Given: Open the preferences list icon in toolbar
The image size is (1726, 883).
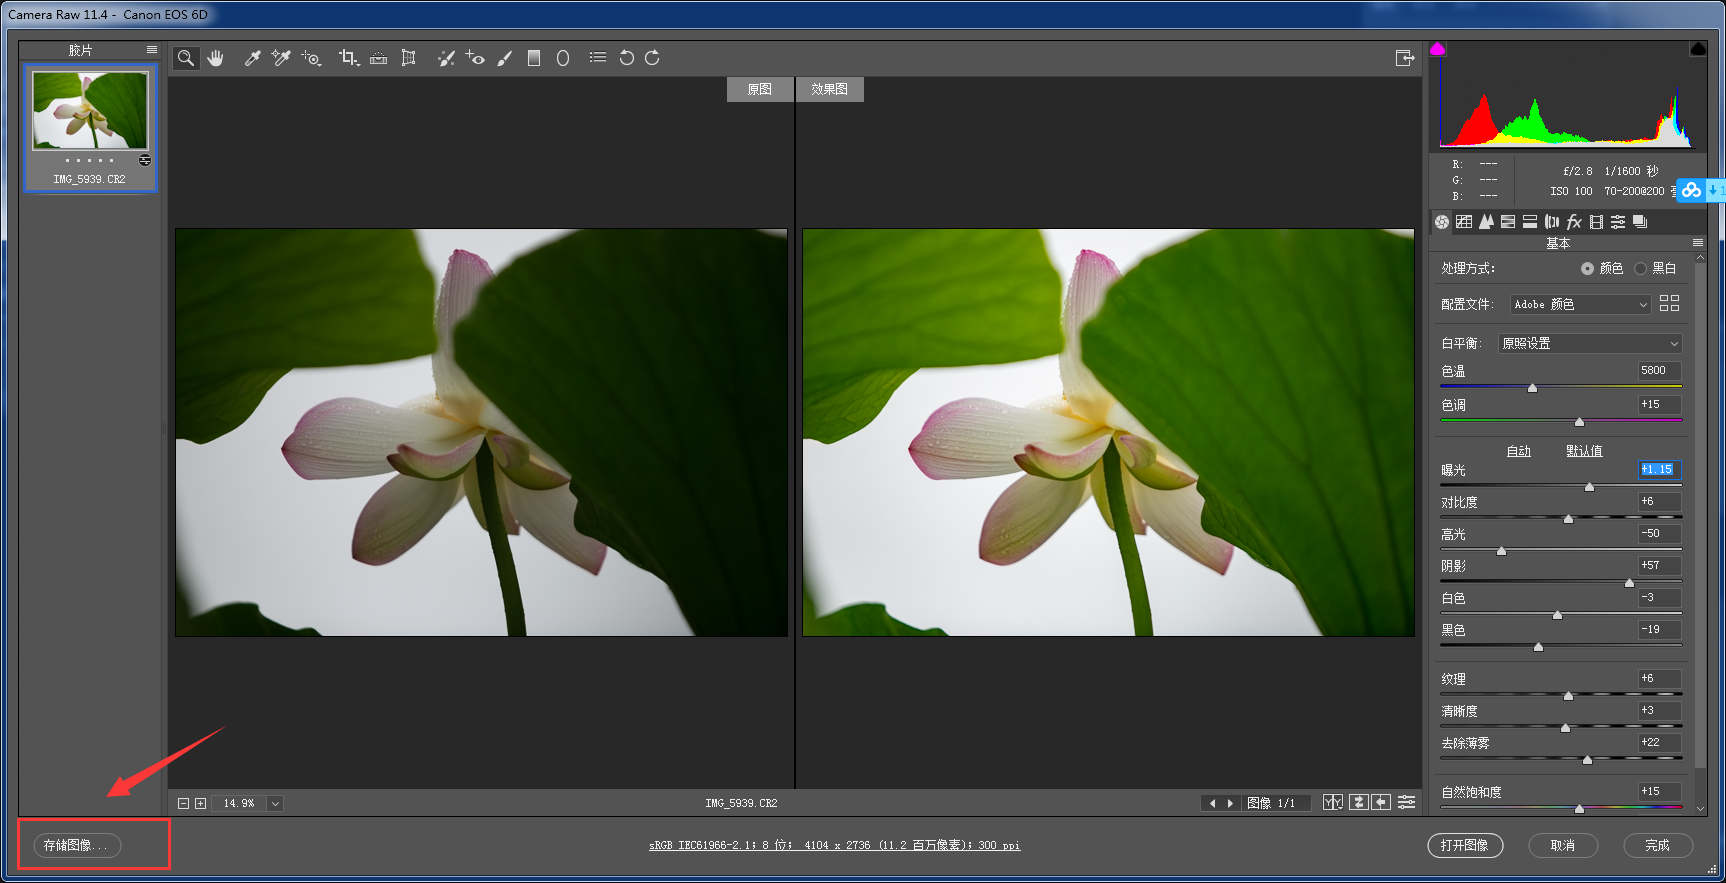Looking at the screenshot, I should 598,58.
